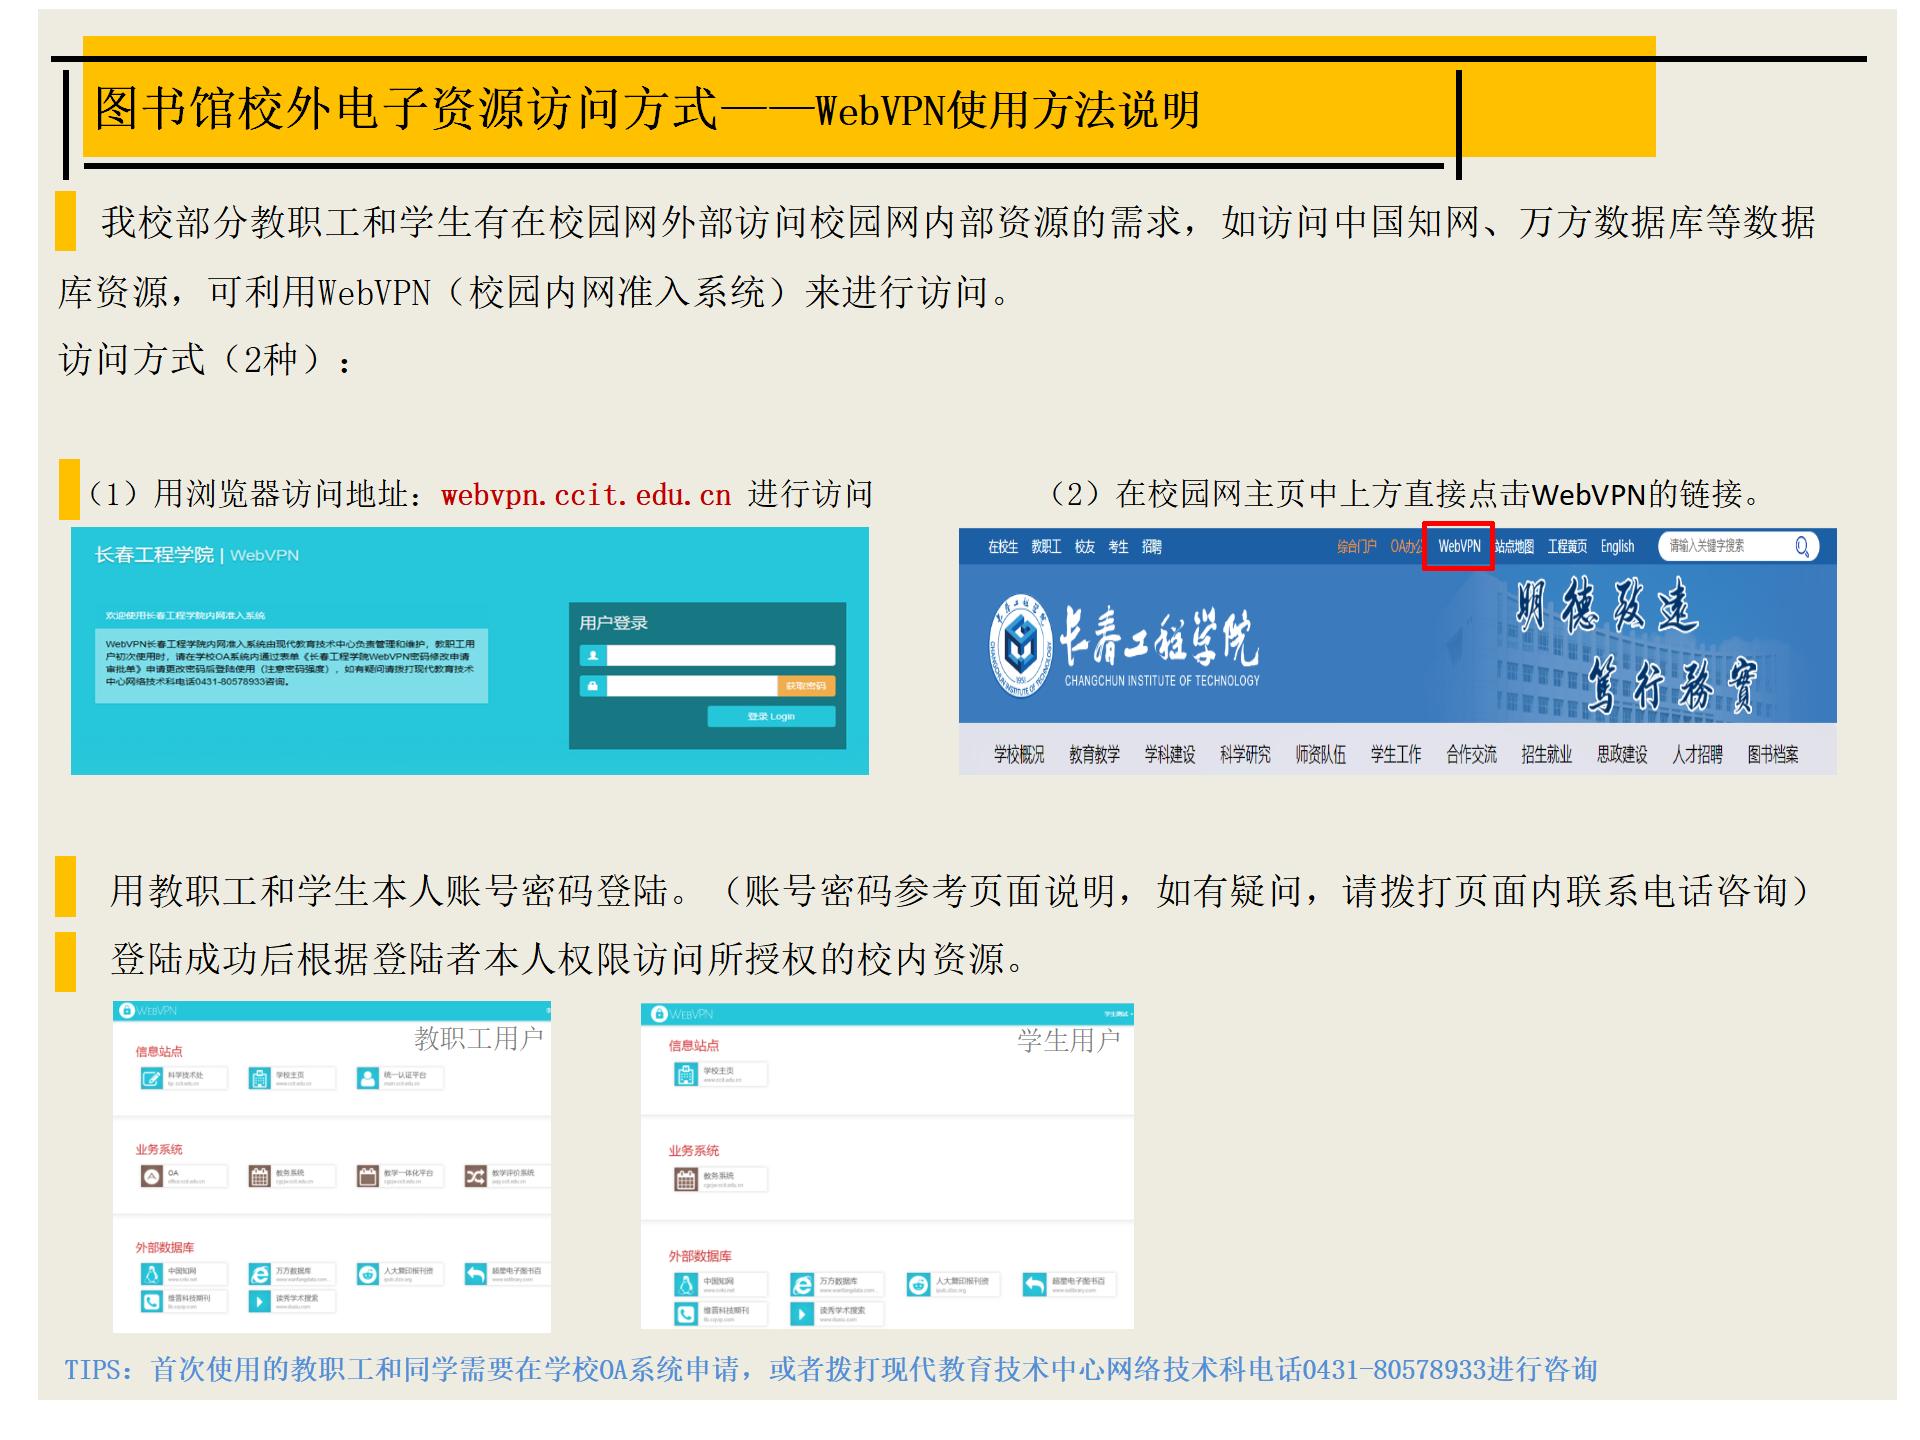Image resolution: width=1920 pixels, height=1440 pixels.
Task: Click the orange 获取密码 button
Action: [805, 686]
